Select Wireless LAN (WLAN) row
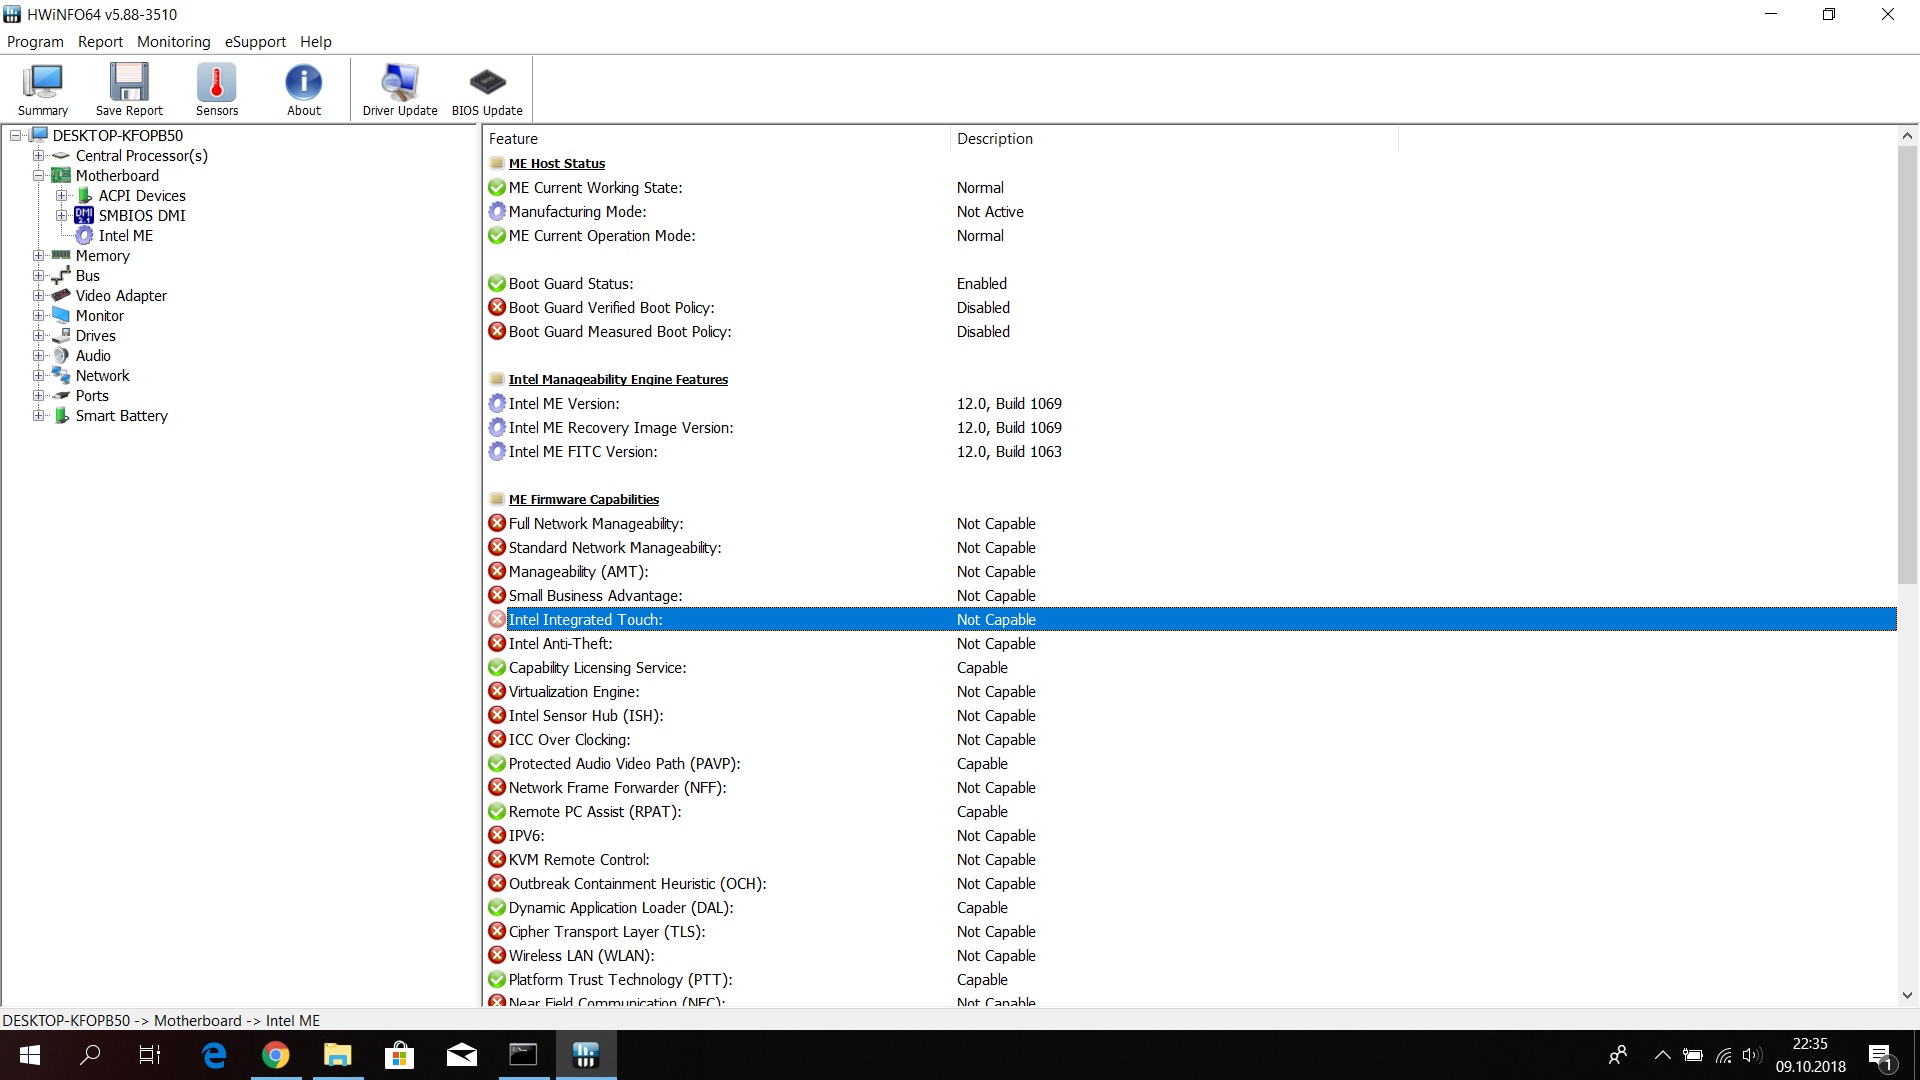 point(1190,956)
